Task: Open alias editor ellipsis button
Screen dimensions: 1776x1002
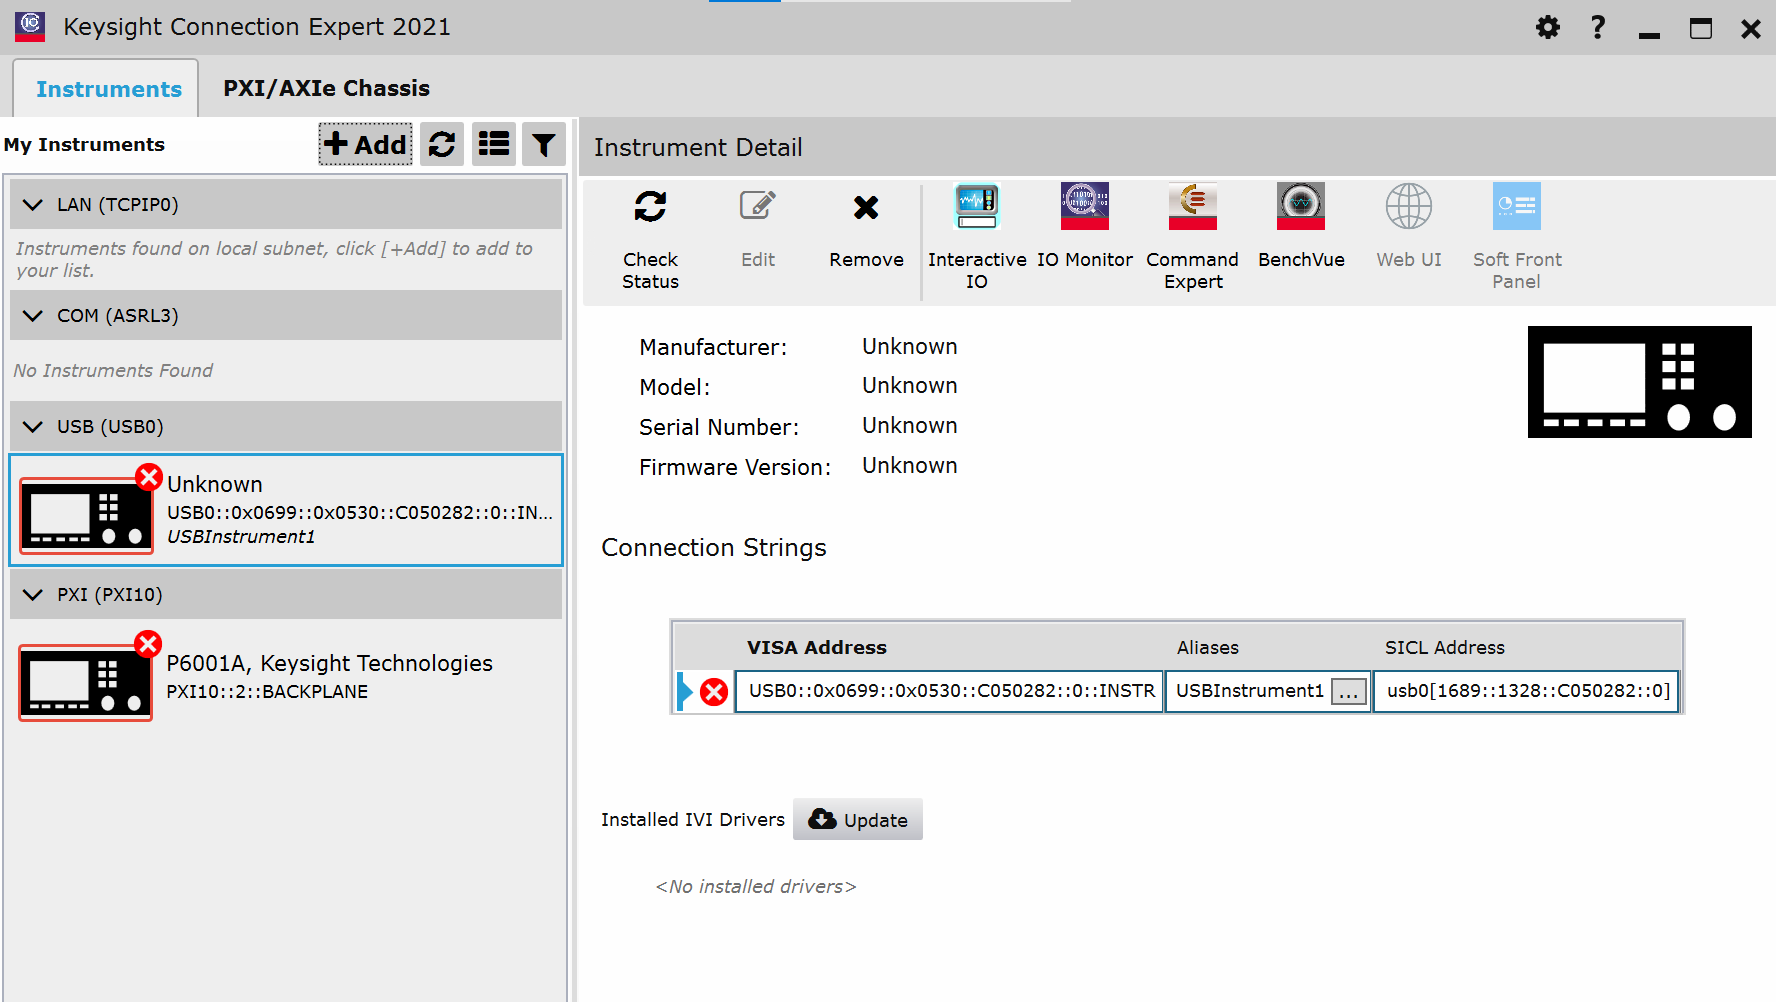Action: 1349,692
